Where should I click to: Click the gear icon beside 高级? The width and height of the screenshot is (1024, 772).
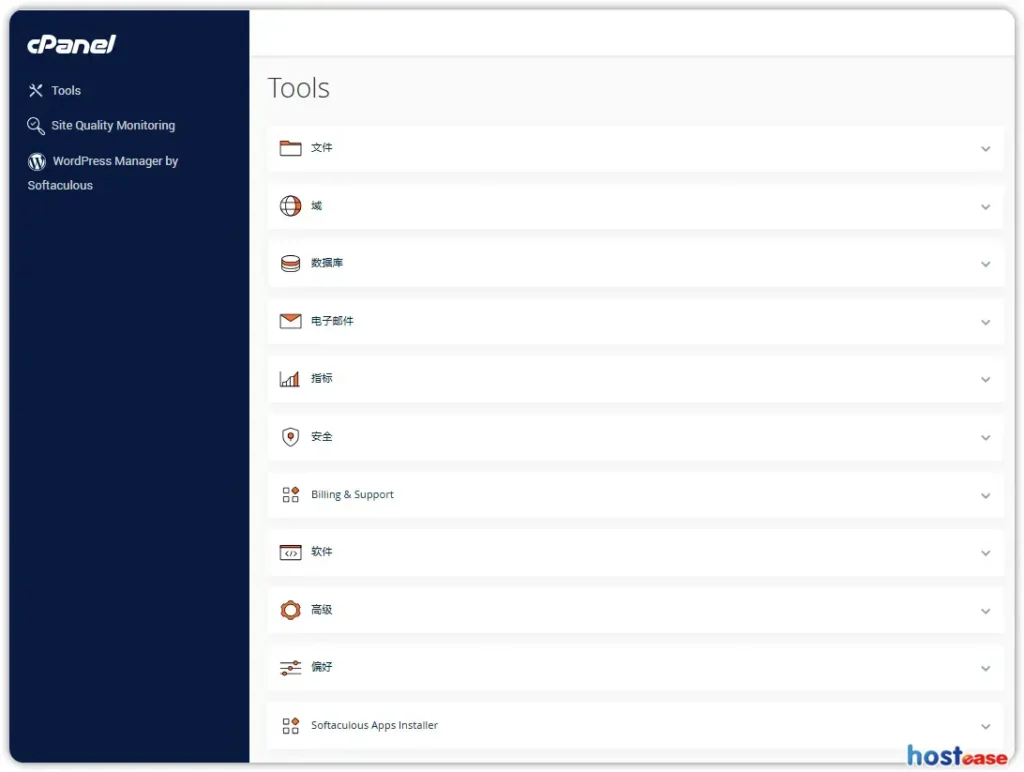(x=290, y=610)
